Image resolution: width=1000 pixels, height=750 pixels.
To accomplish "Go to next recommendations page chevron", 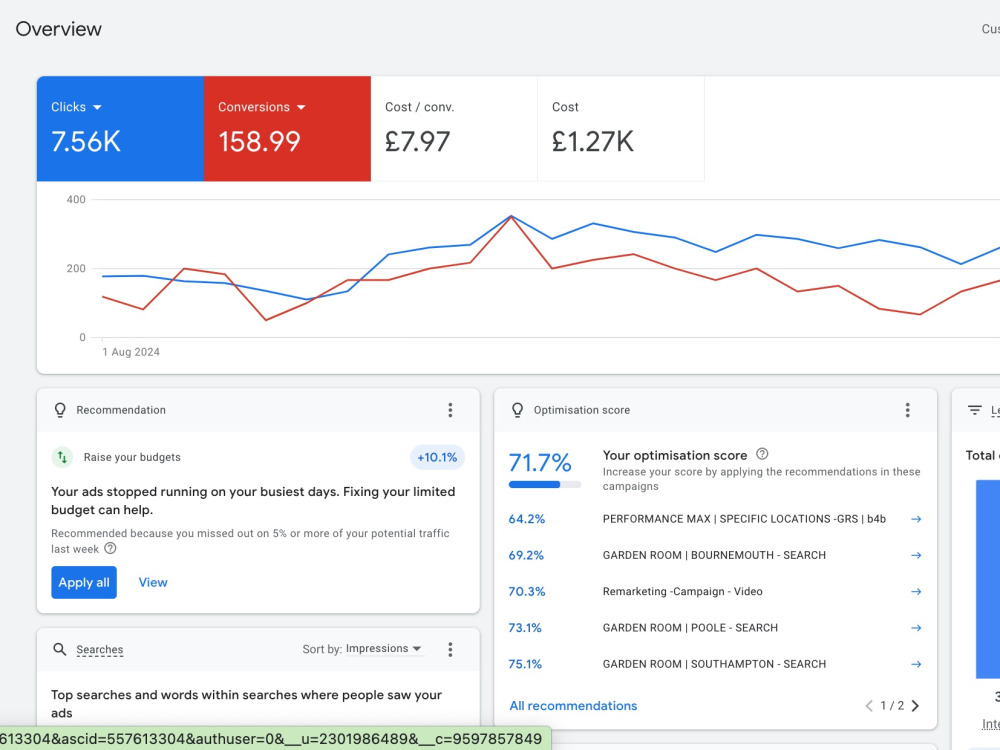I will [x=916, y=706].
